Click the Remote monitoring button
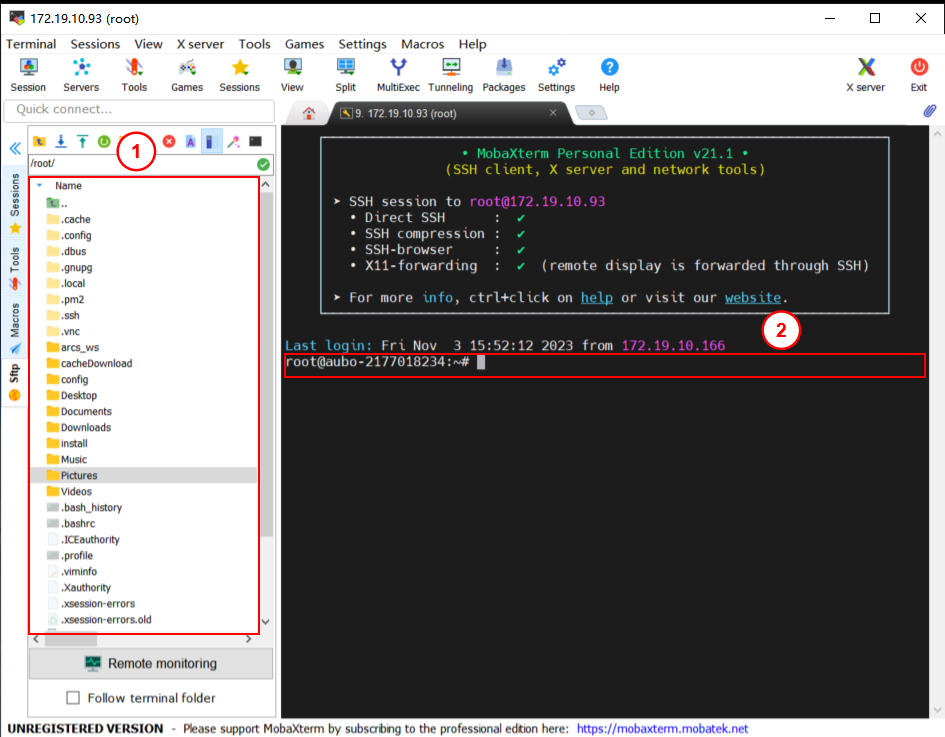945x737 pixels. pos(151,663)
